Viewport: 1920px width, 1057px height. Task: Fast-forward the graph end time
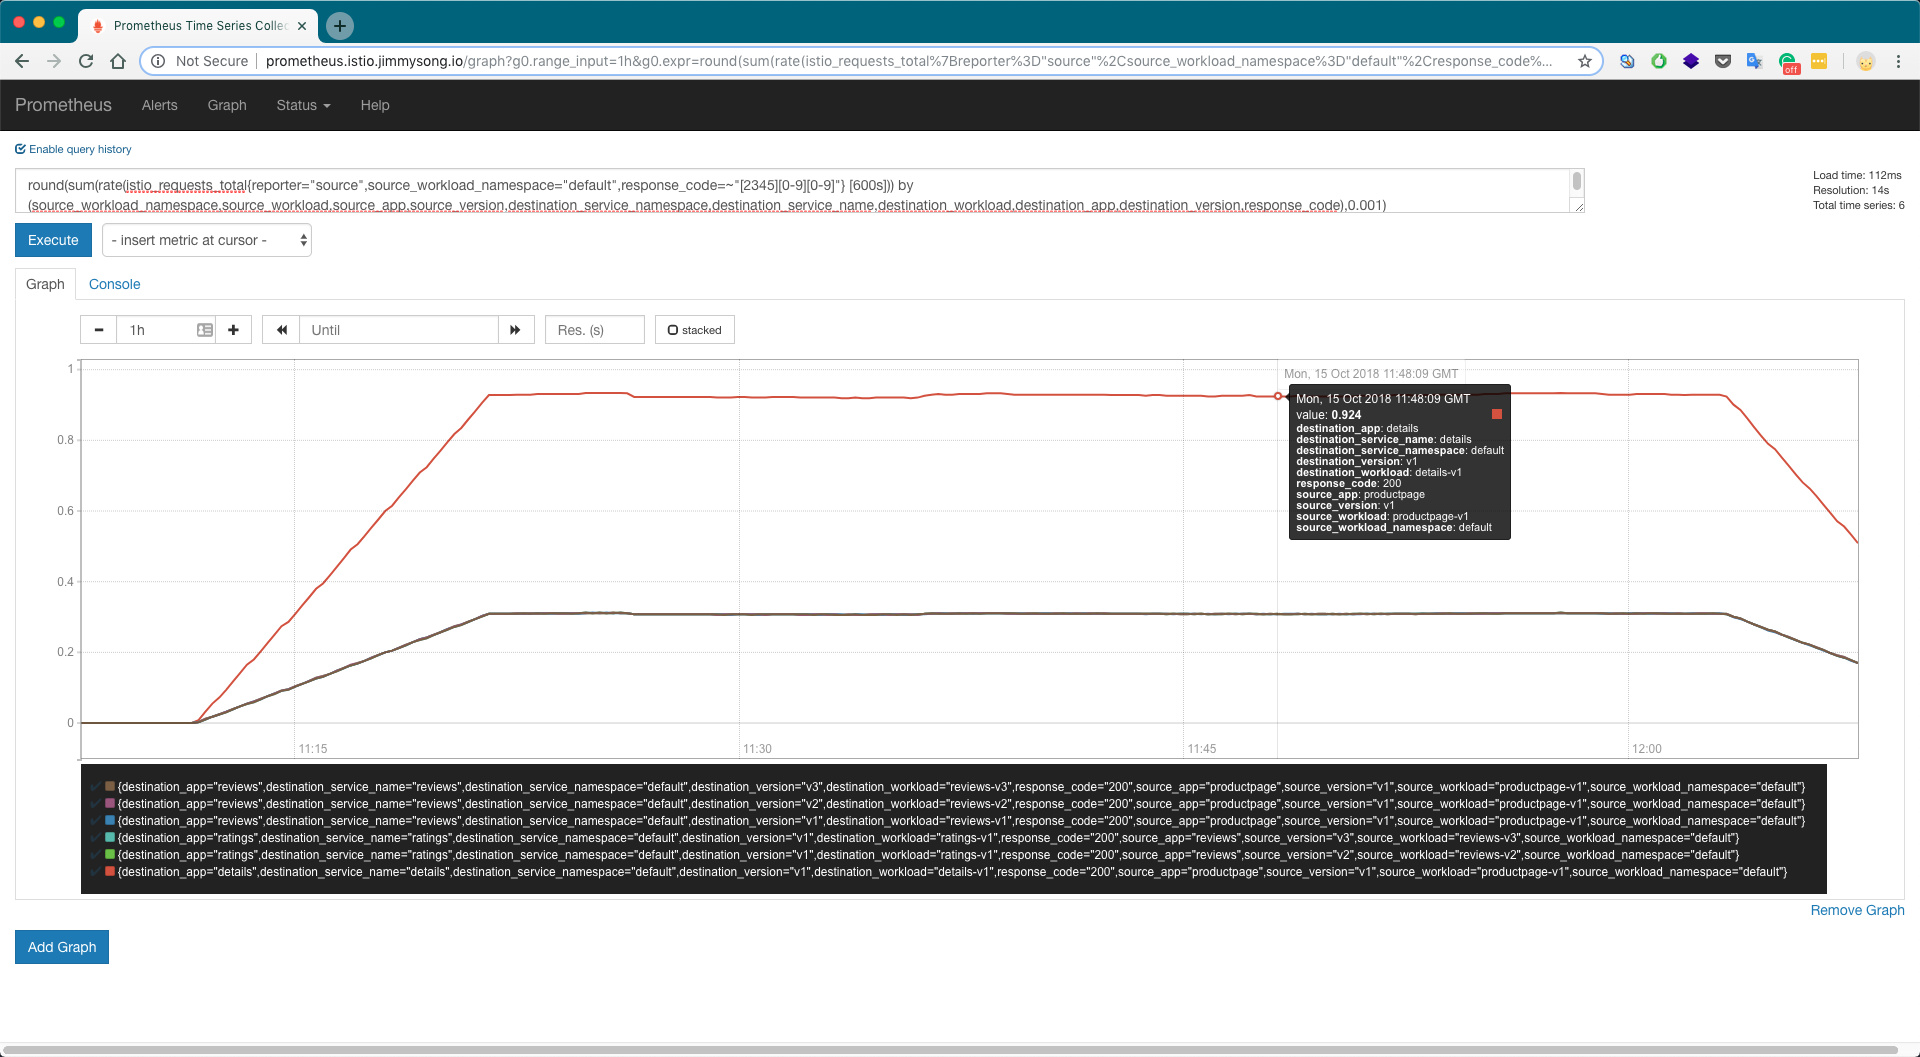pyautogui.click(x=515, y=330)
